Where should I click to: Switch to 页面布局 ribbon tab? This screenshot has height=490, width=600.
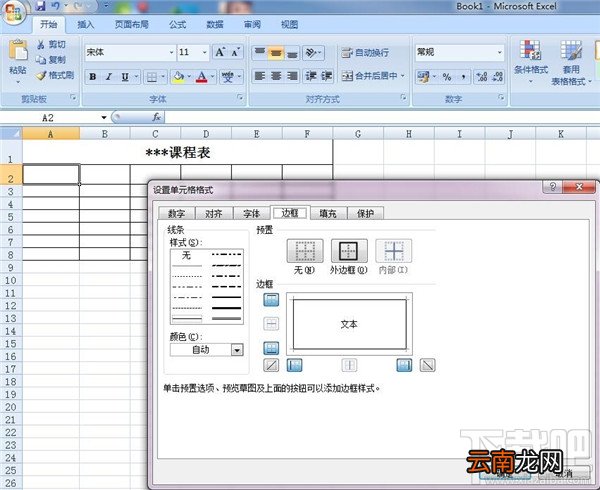point(131,24)
